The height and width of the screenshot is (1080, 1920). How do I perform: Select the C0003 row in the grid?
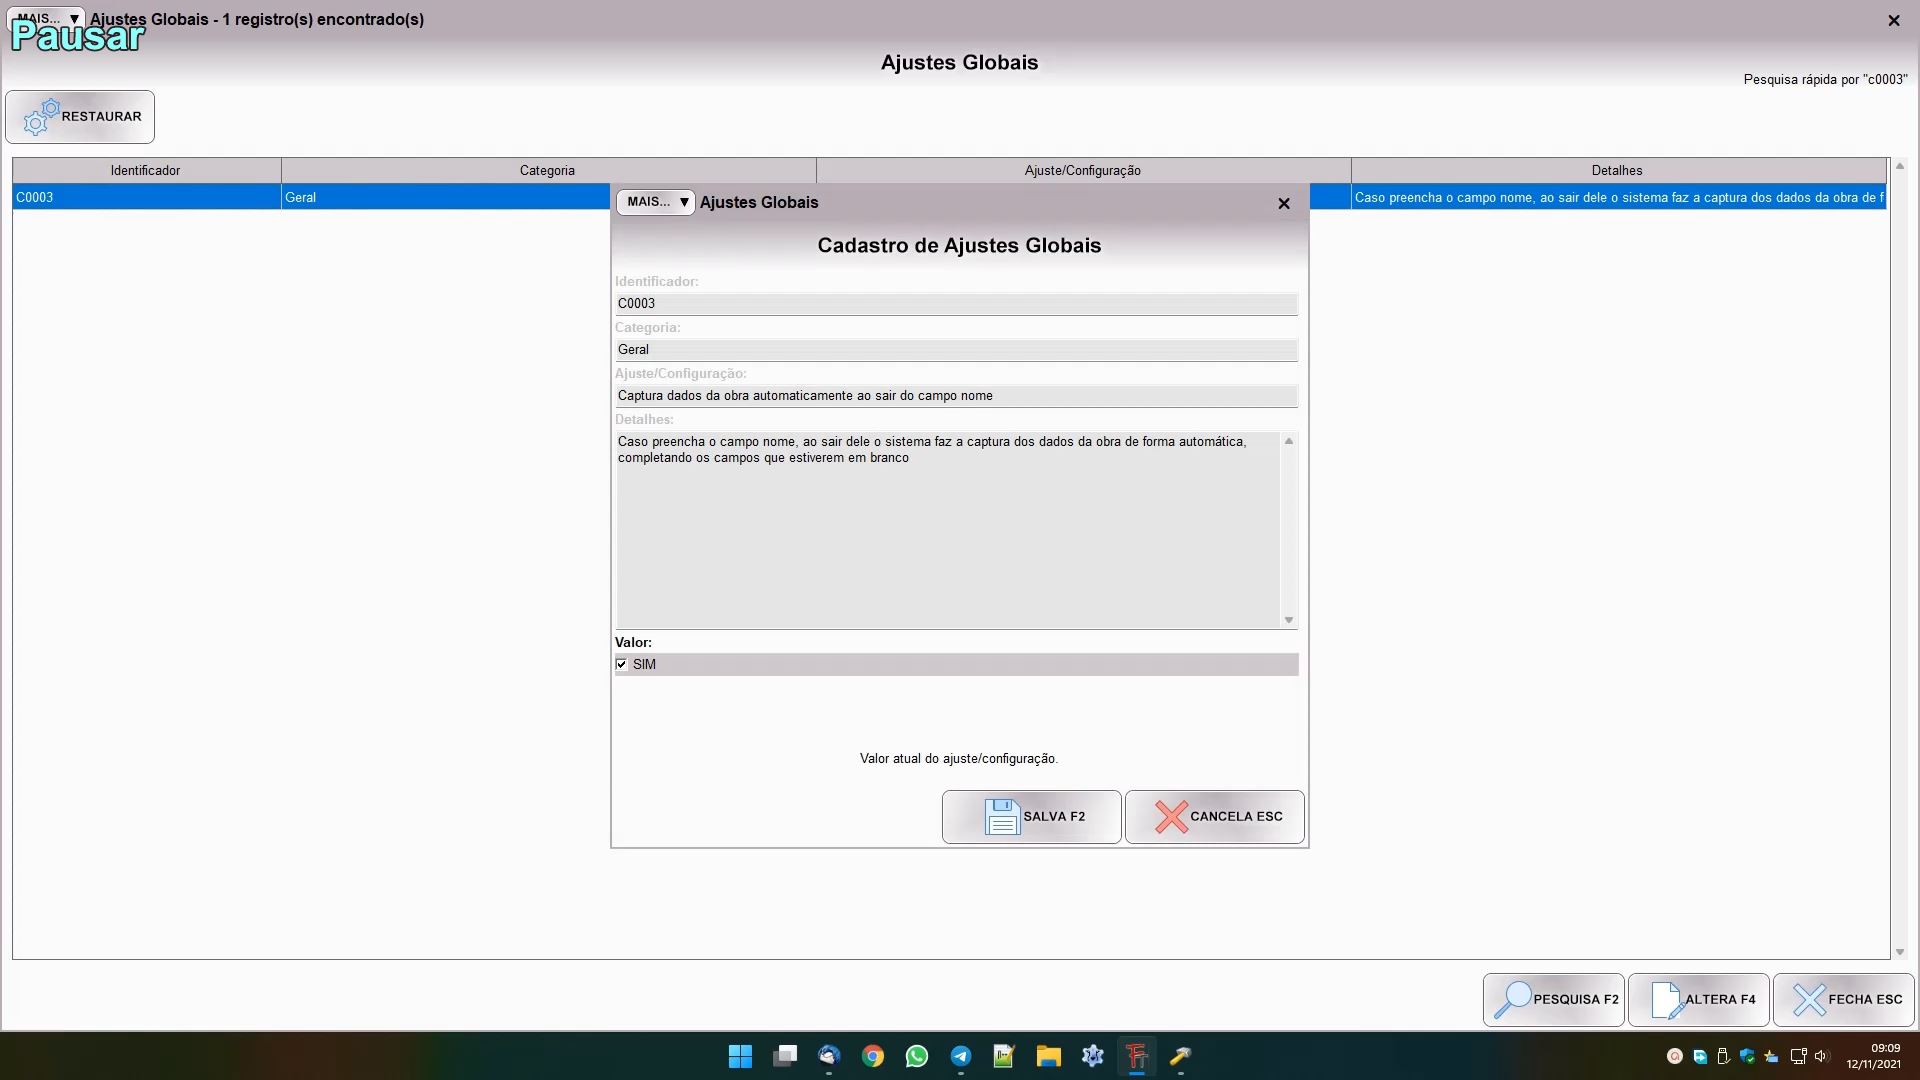click(146, 197)
